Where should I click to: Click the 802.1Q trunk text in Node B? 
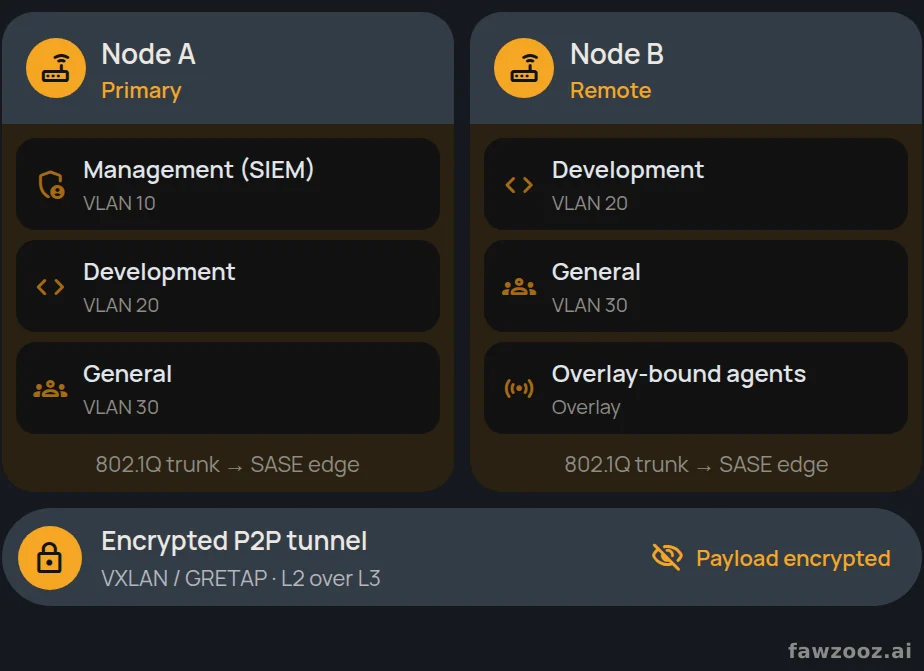(x=697, y=465)
